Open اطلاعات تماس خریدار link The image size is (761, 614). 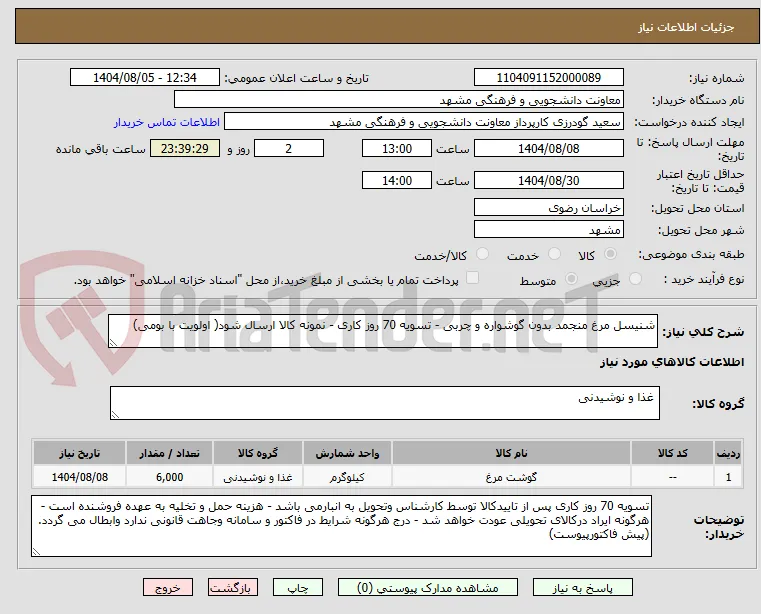[167, 122]
